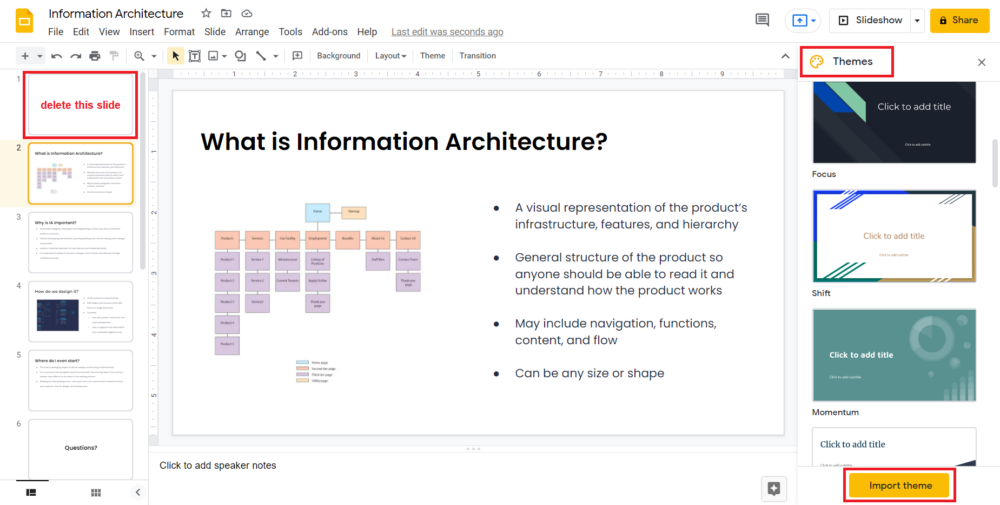
Task: Activate the select cursor tool
Action: click(176, 56)
